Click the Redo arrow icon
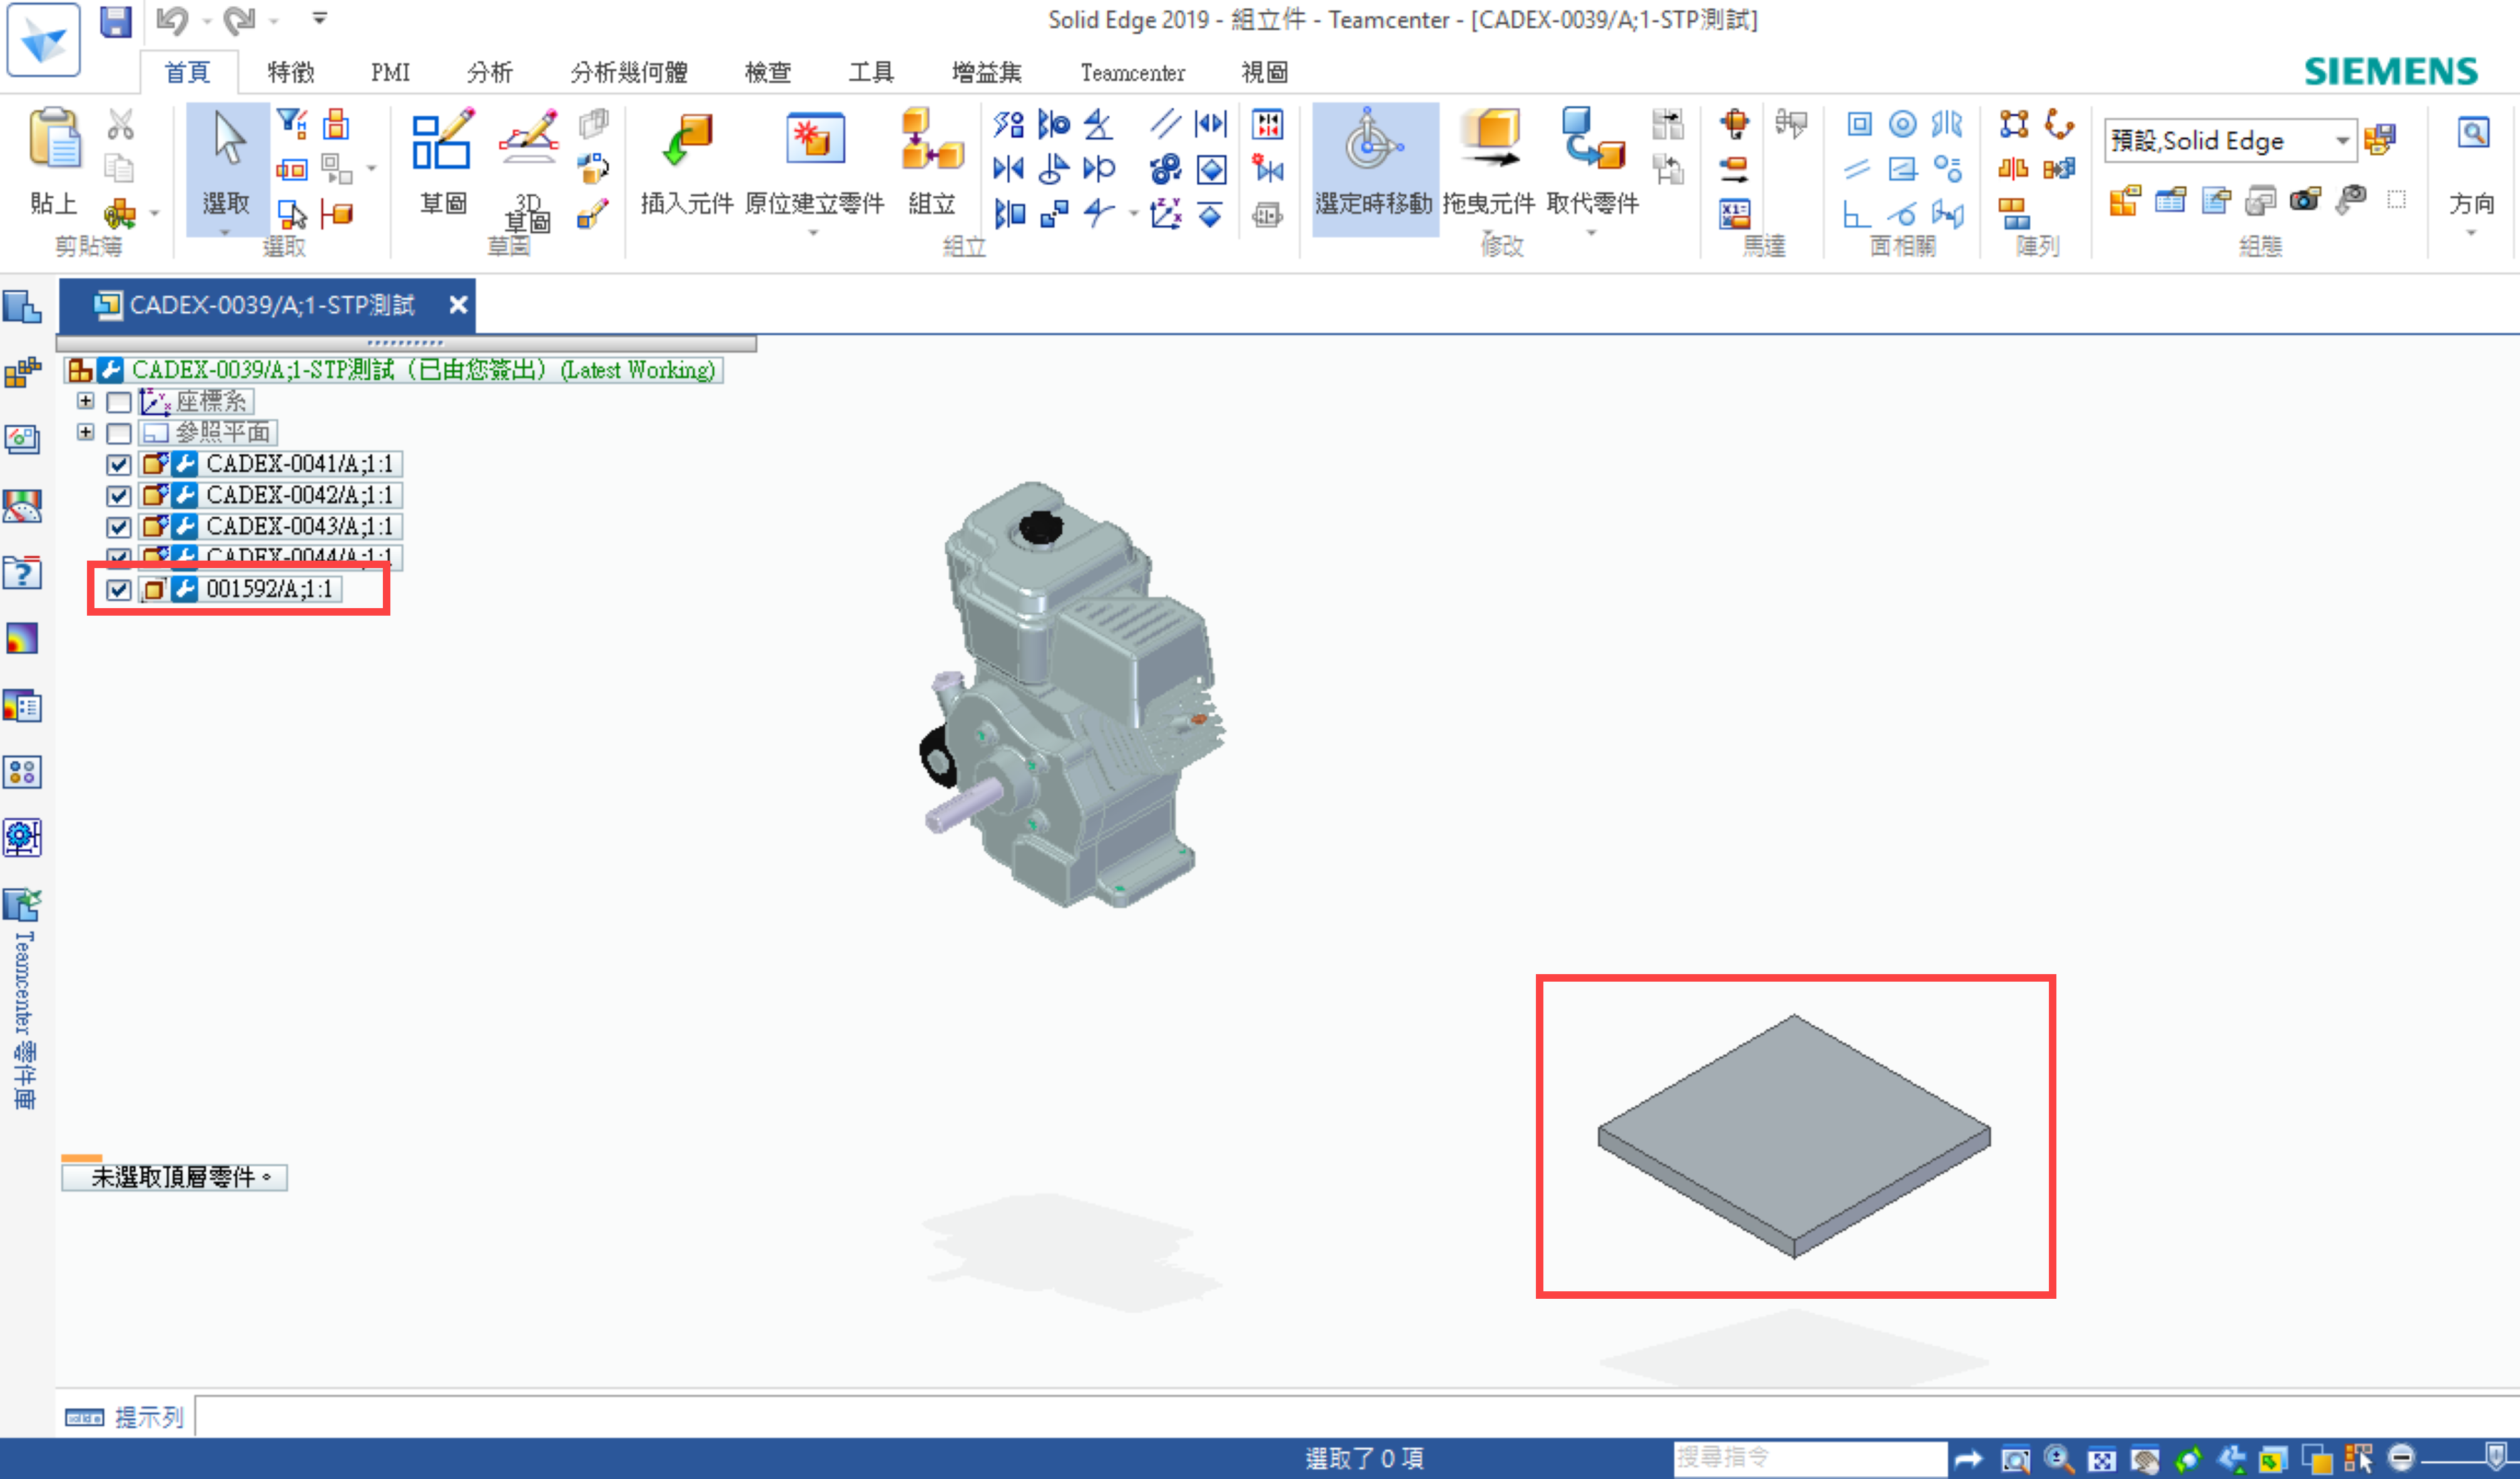This screenshot has height=1479, width=2520. [x=240, y=21]
